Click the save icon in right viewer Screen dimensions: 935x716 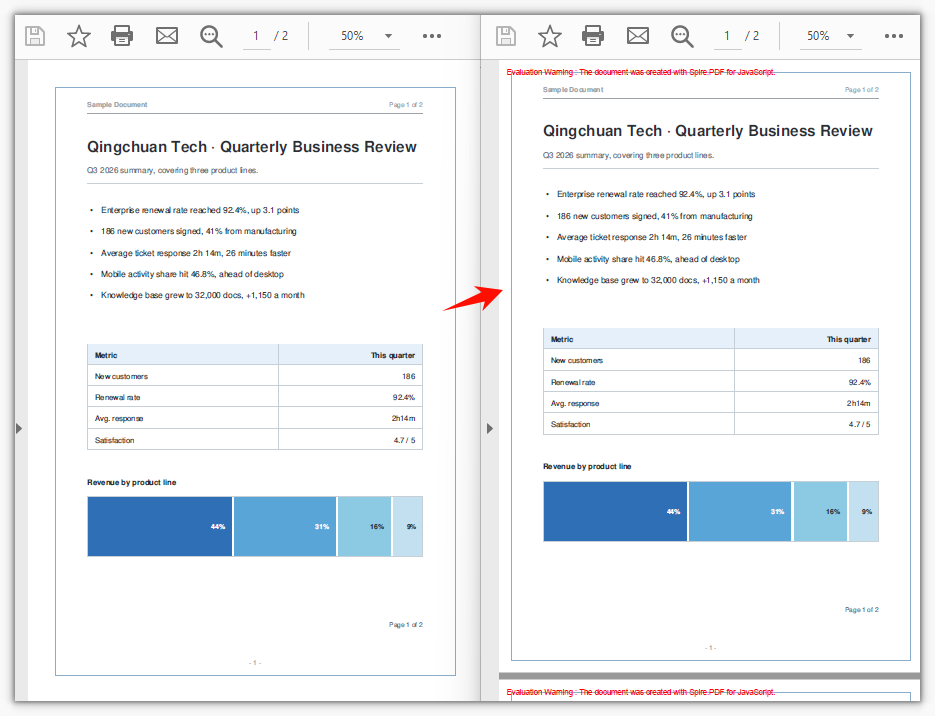pos(506,36)
